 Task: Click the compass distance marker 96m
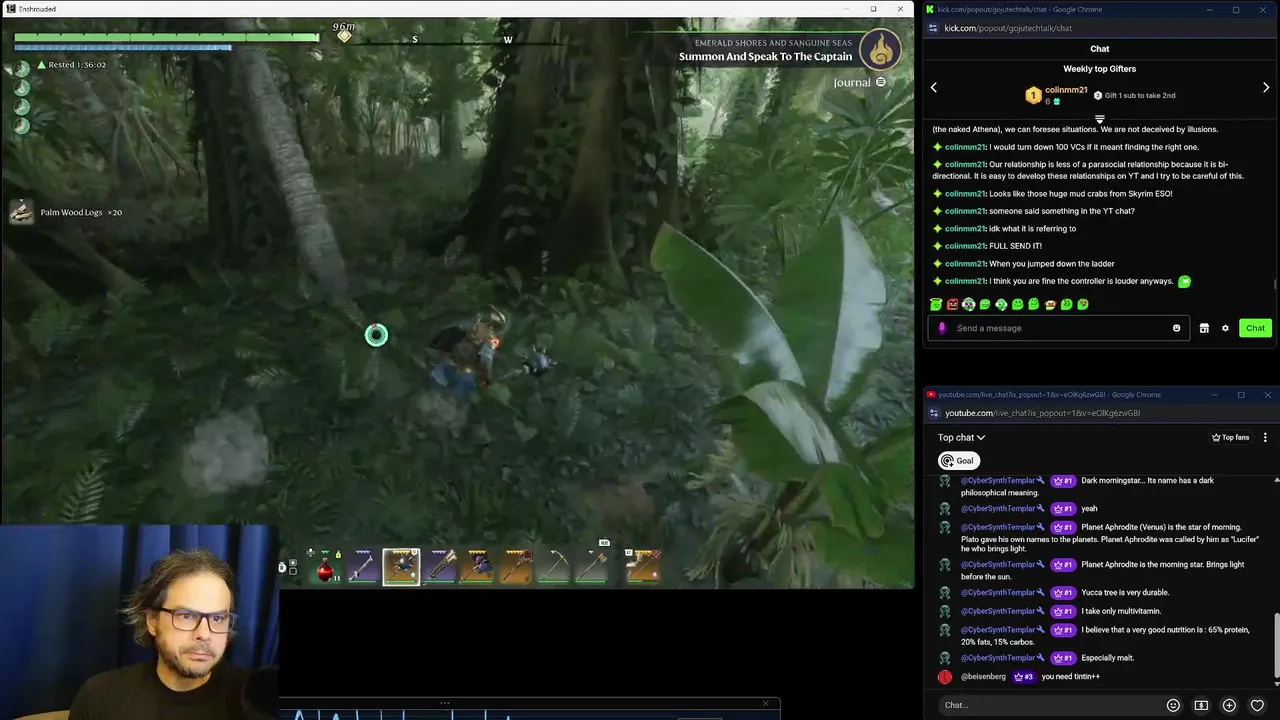click(344, 33)
